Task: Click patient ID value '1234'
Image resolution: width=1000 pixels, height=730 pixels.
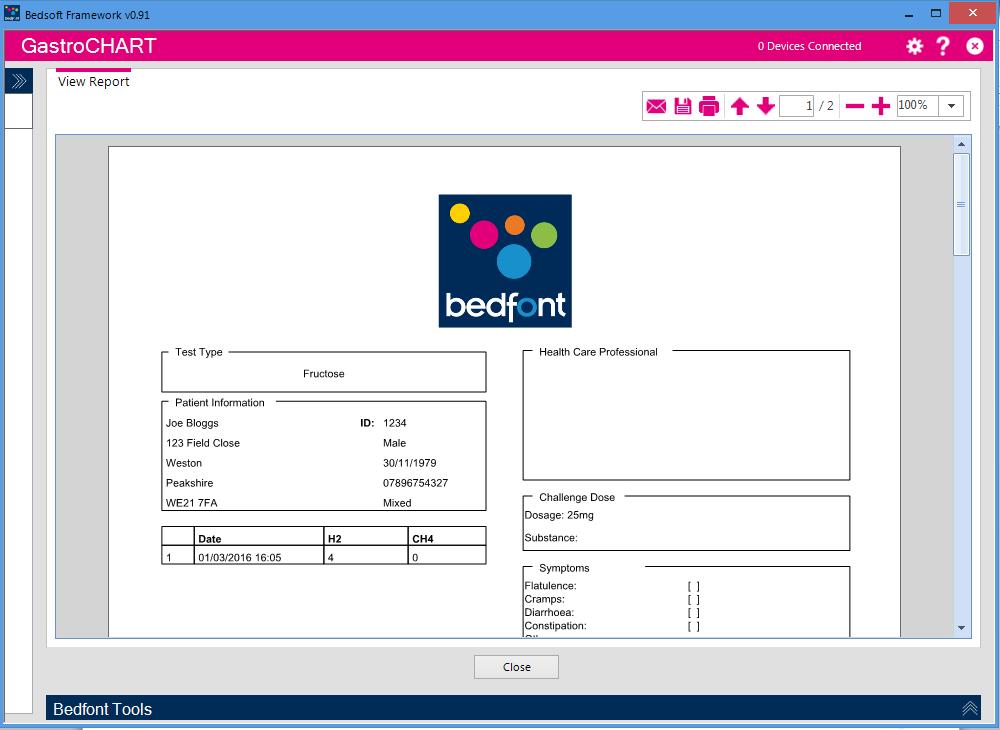Action: pyautogui.click(x=395, y=423)
